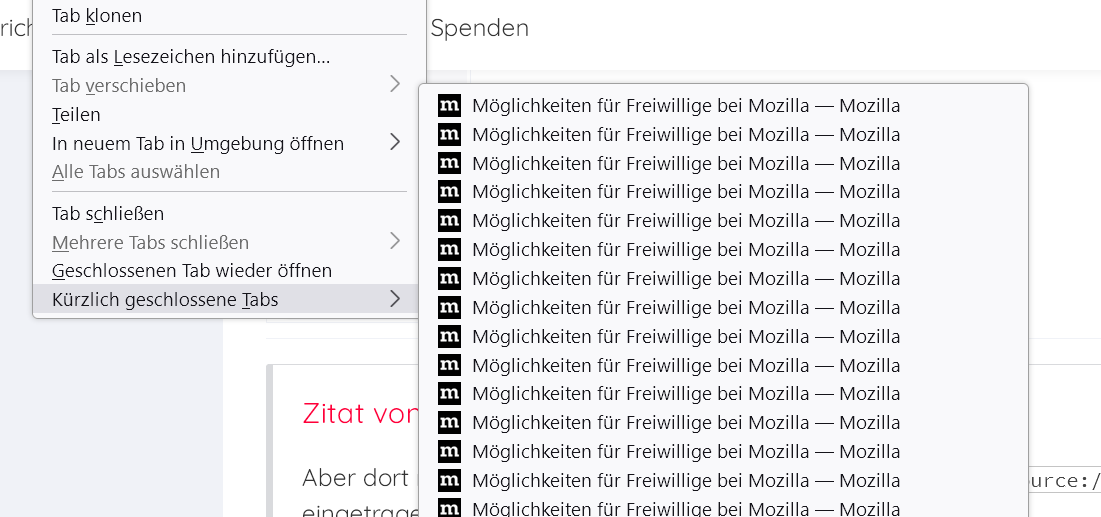This screenshot has width=1101, height=517.
Task: Click the "Teilen" menu entry
Action: point(77,115)
